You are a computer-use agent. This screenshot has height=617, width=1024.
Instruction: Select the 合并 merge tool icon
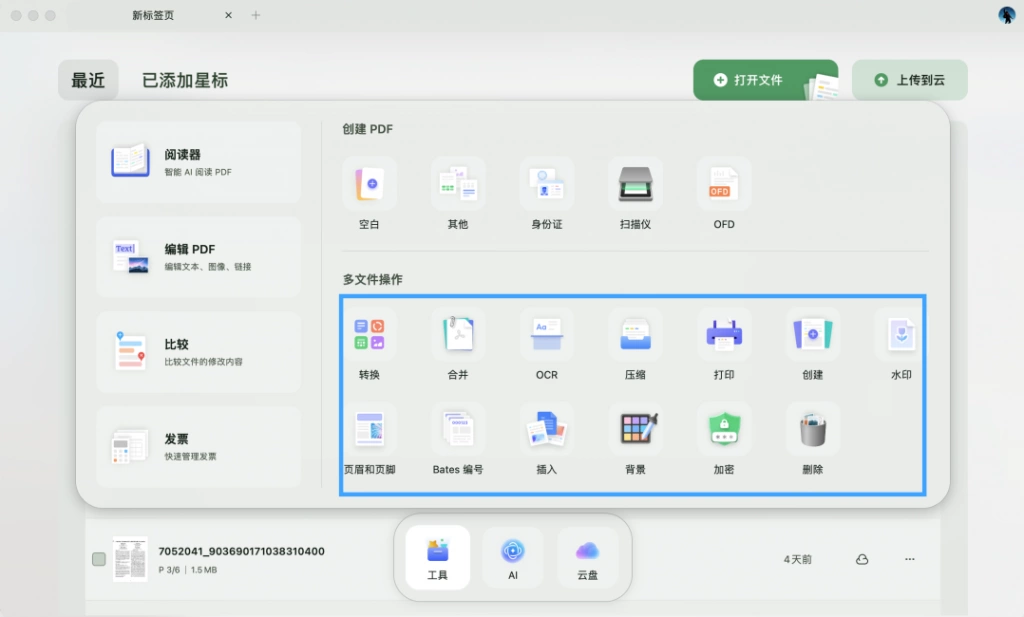[x=458, y=335]
